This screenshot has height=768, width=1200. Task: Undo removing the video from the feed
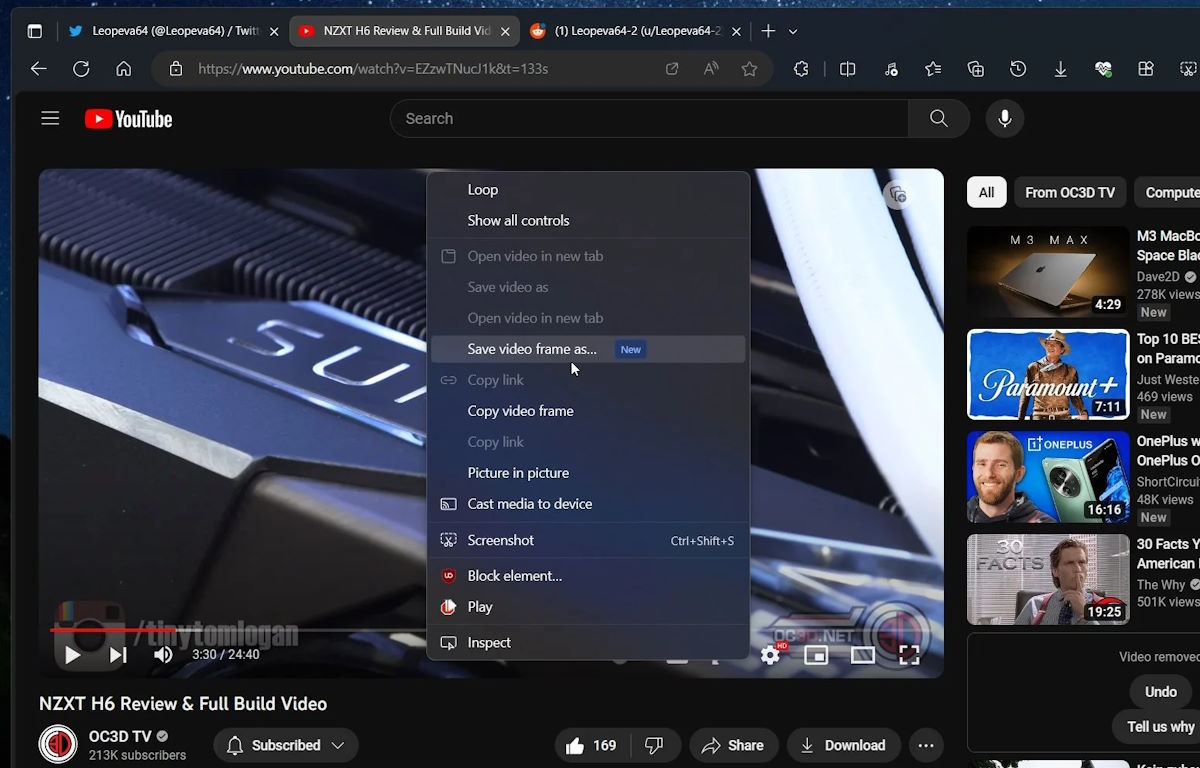tap(1159, 691)
